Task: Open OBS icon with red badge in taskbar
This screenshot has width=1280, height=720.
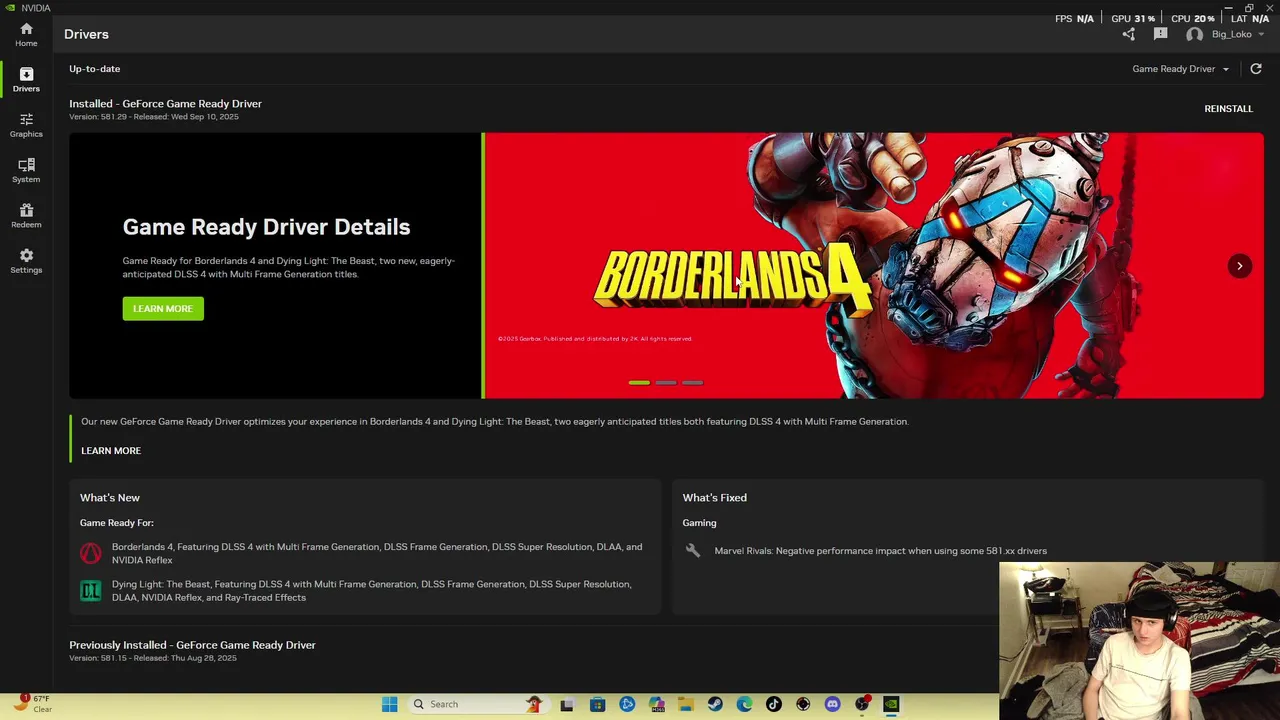Action: [x=862, y=704]
